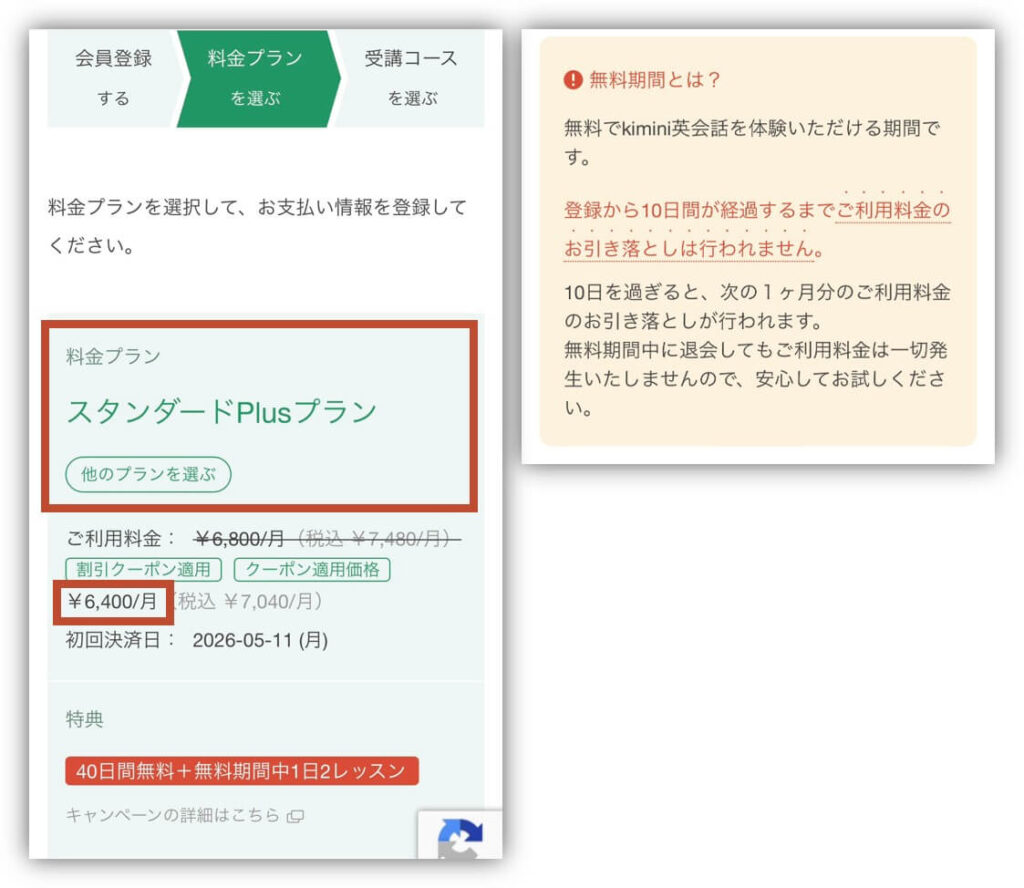Image resolution: width=1024 pixels, height=888 pixels.
Task: Click the 税込 ¥7,040/月 tax-included price
Action: click(250, 602)
